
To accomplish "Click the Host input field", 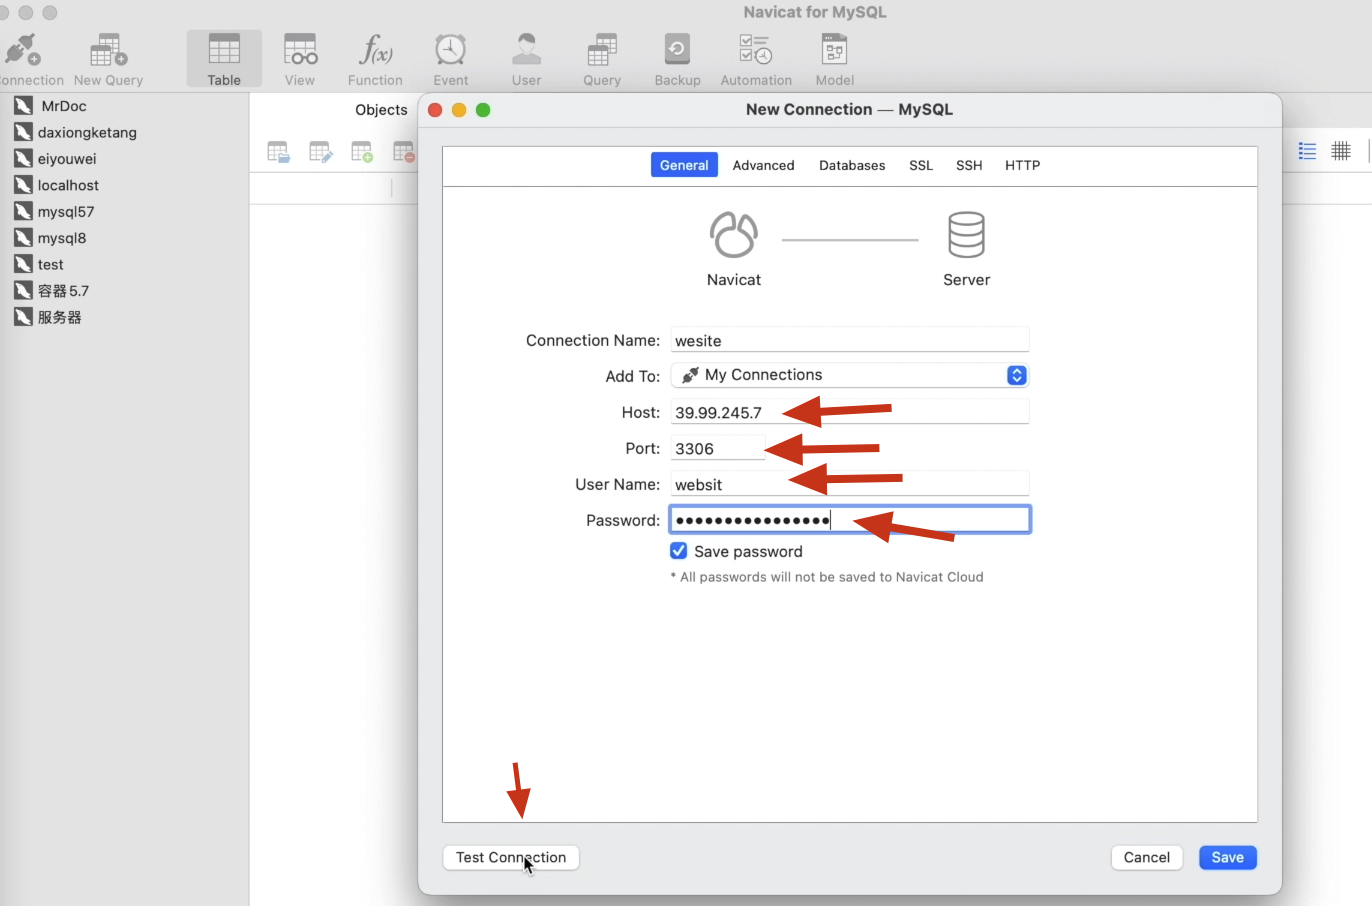I will pos(850,412).
